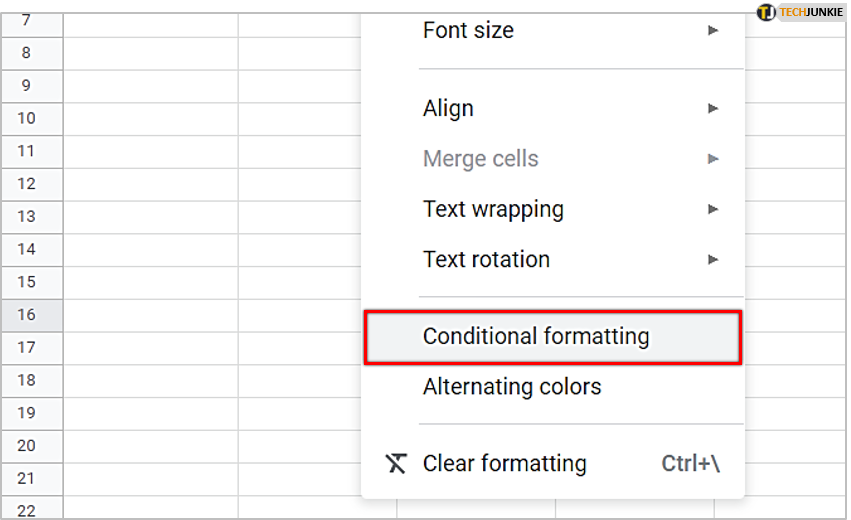The image size is (851, 520).
Task: Choose Alternating colors from the menu
Action: tap(552, 387)
